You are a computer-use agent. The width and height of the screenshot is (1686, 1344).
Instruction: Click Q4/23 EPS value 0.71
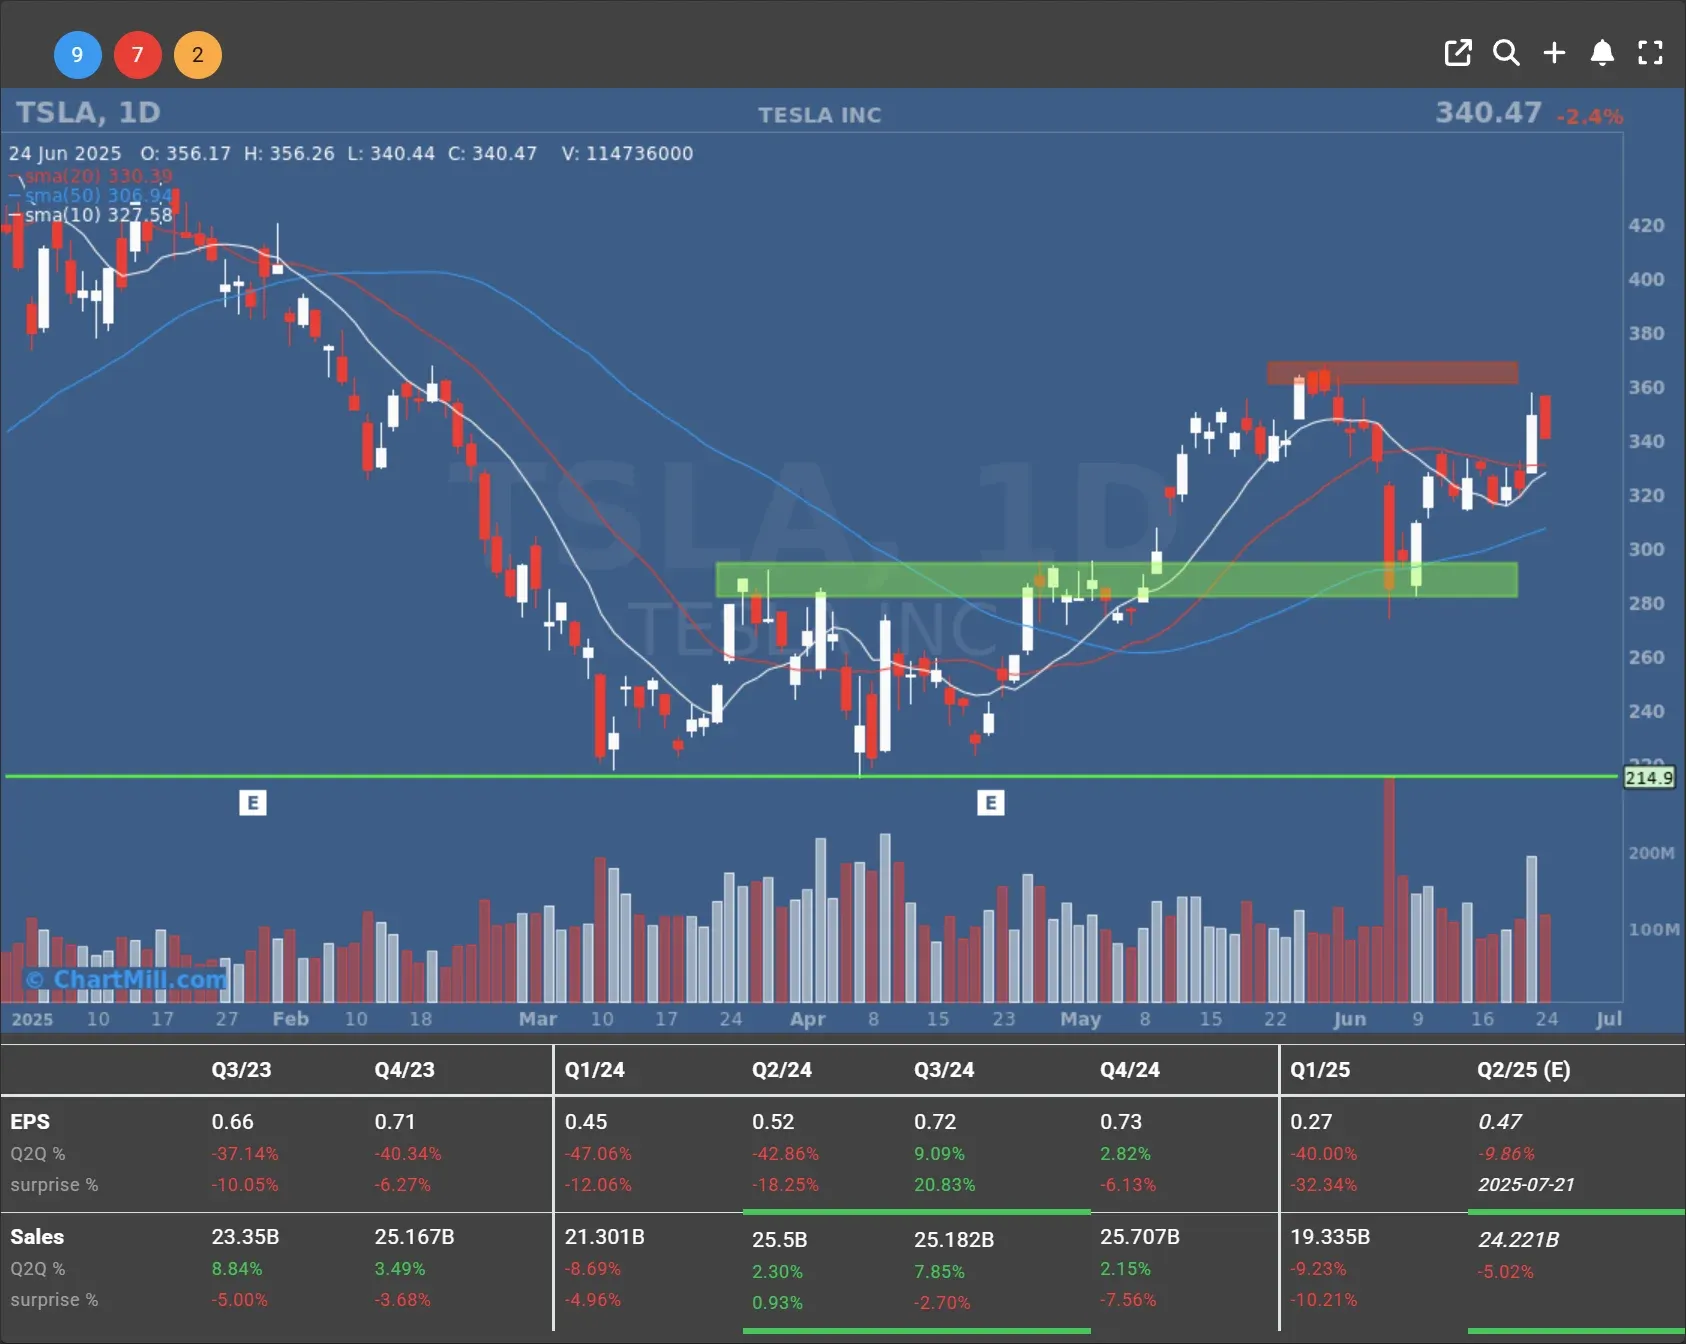point(395,1122)
